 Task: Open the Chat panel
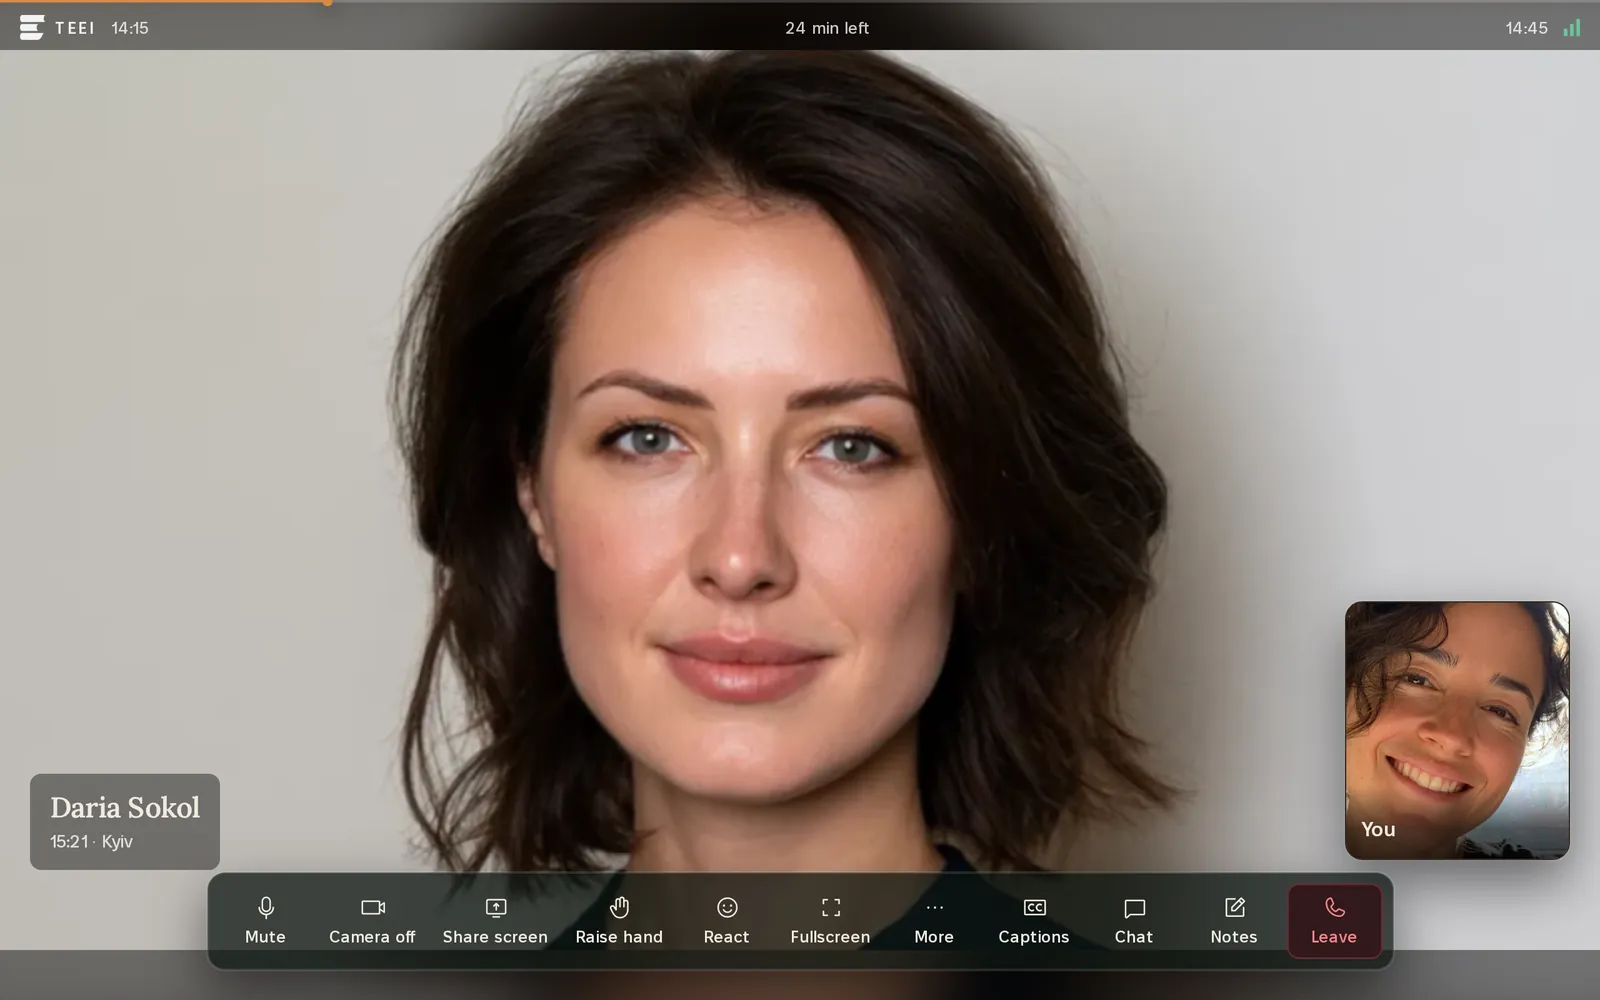point(1134,921)
